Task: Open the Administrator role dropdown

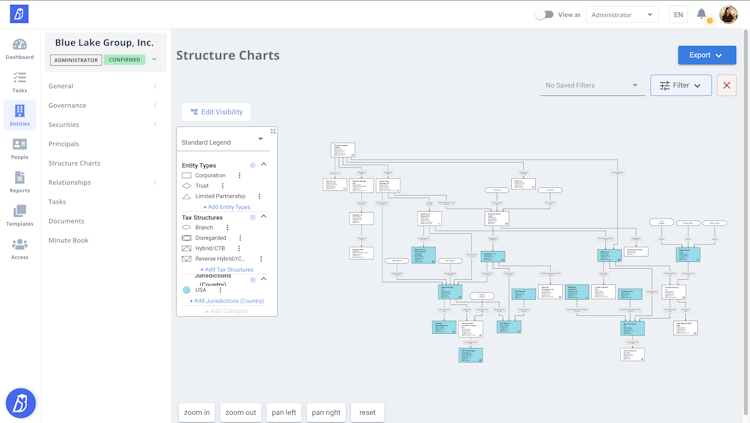Action: coord(621,15)
